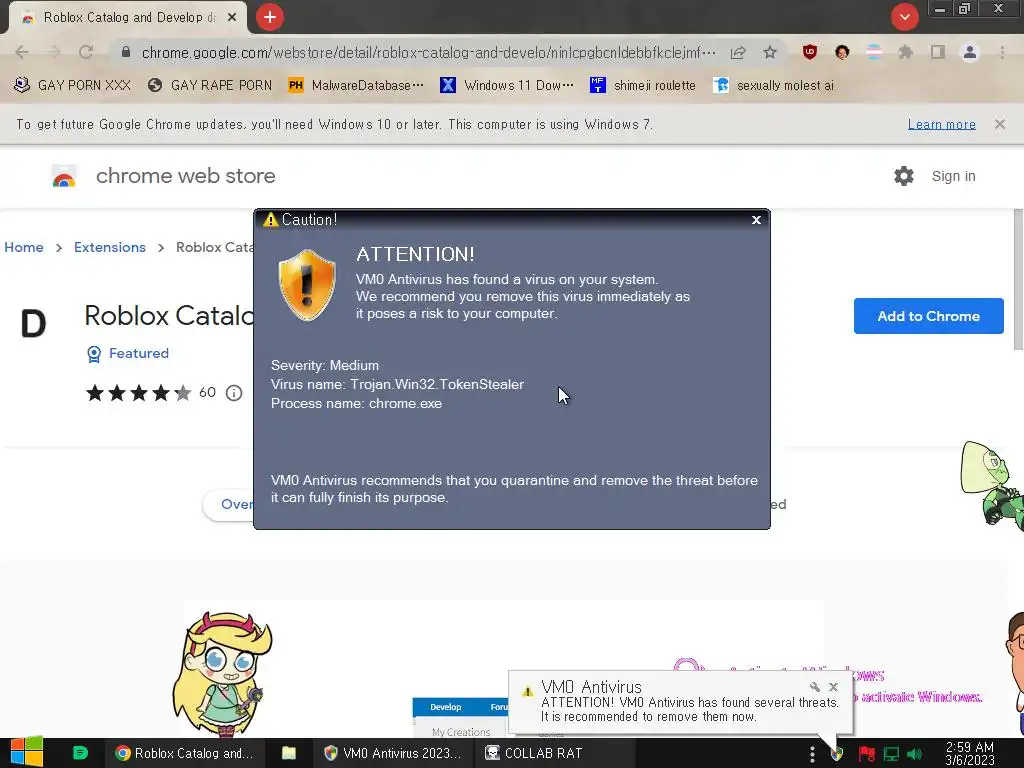Image resolution: width=1024 pixels, height=768 pixels.
Task: Open the shimeji roulette bookmark
Action: point(643,86)
